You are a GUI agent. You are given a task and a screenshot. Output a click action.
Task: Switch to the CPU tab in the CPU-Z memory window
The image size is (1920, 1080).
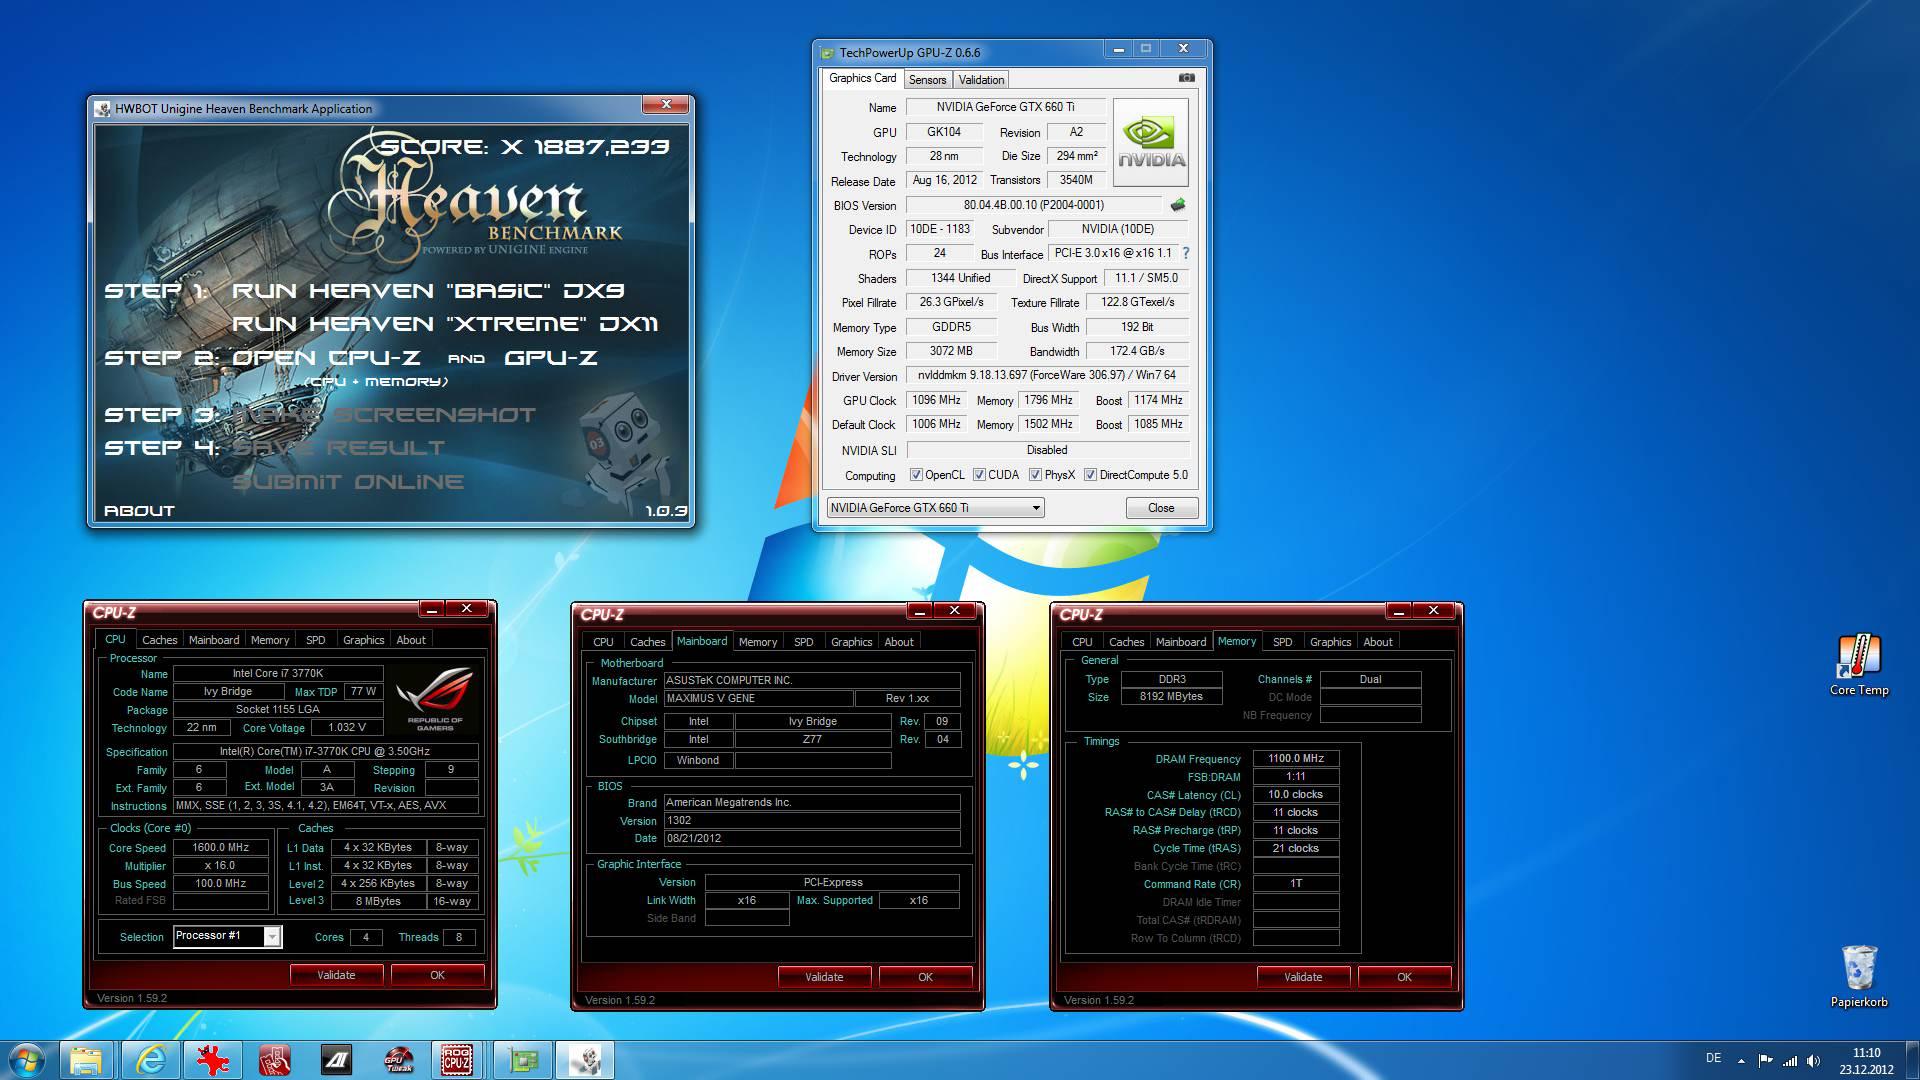[1082, 642]
